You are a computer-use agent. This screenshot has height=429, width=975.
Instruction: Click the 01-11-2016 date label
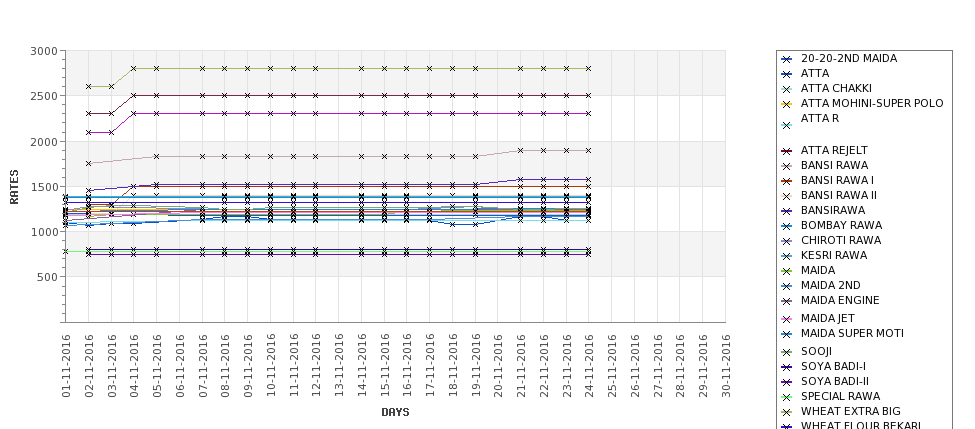66,366
